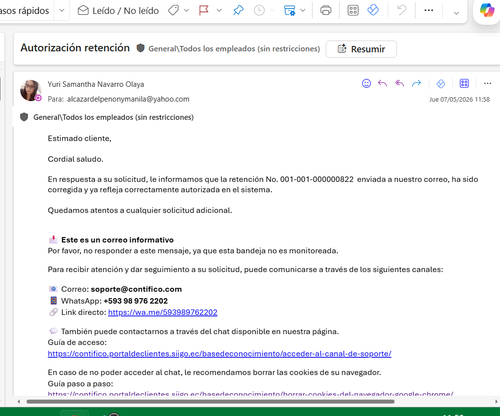Screen dimensions: 500x416
Task: Click the line Quedamos atentos a cualquier solicitud adicional
Action: (140, 210)
